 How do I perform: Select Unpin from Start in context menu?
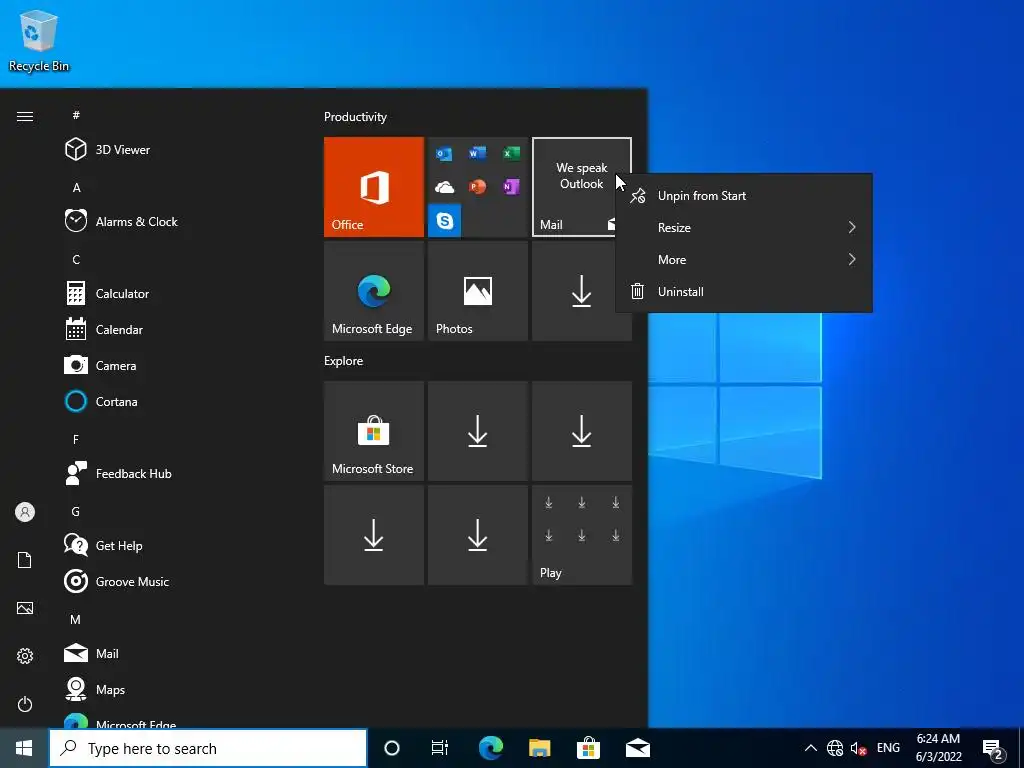point(744,196)
